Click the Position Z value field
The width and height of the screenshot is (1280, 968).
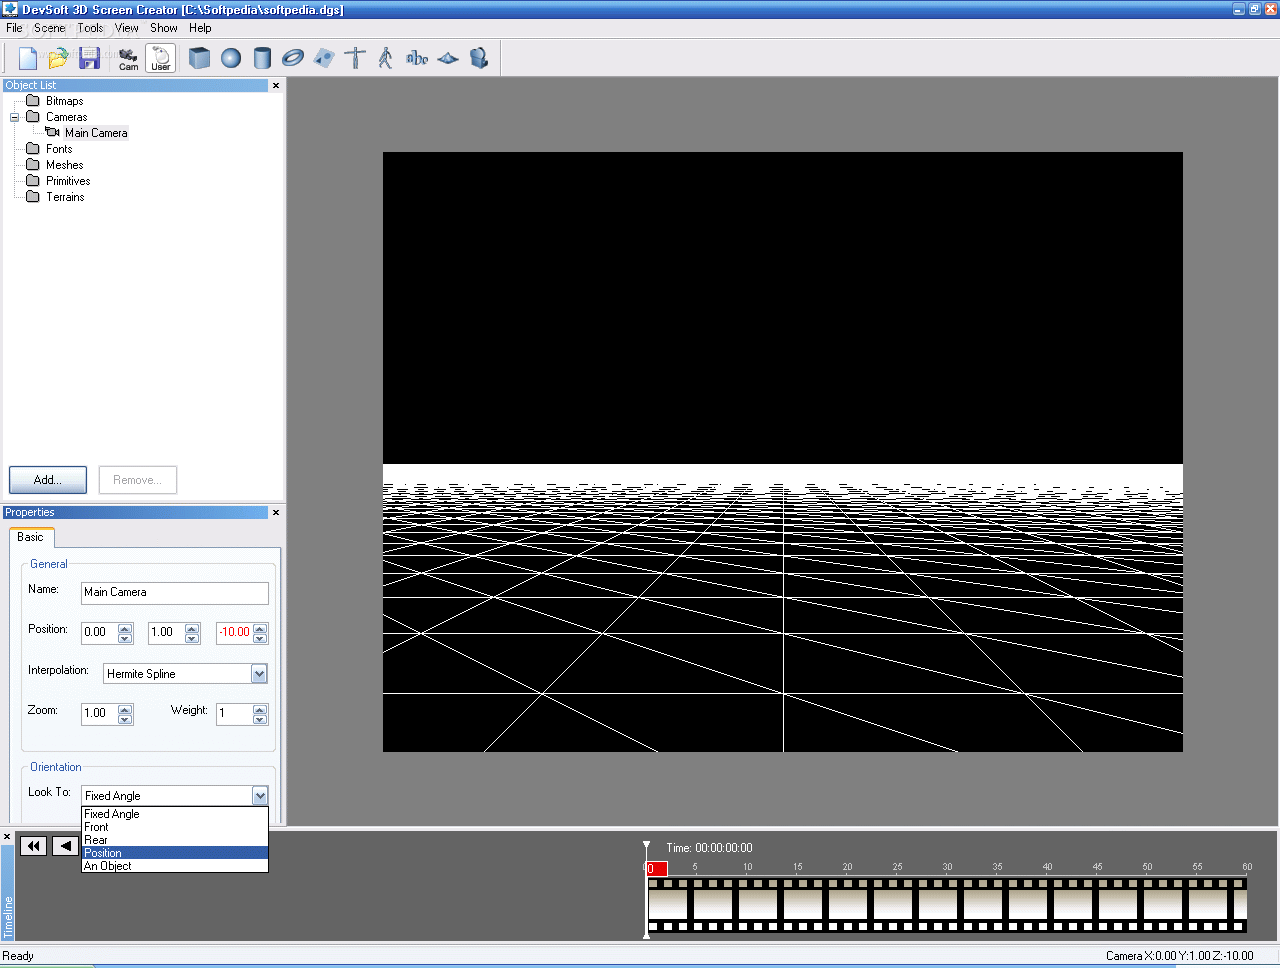tap(235, 633)
